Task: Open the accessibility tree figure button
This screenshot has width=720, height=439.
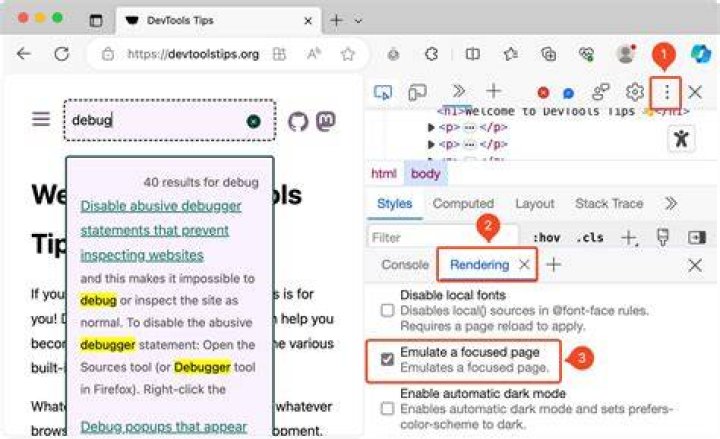Action: pos(681,138)
